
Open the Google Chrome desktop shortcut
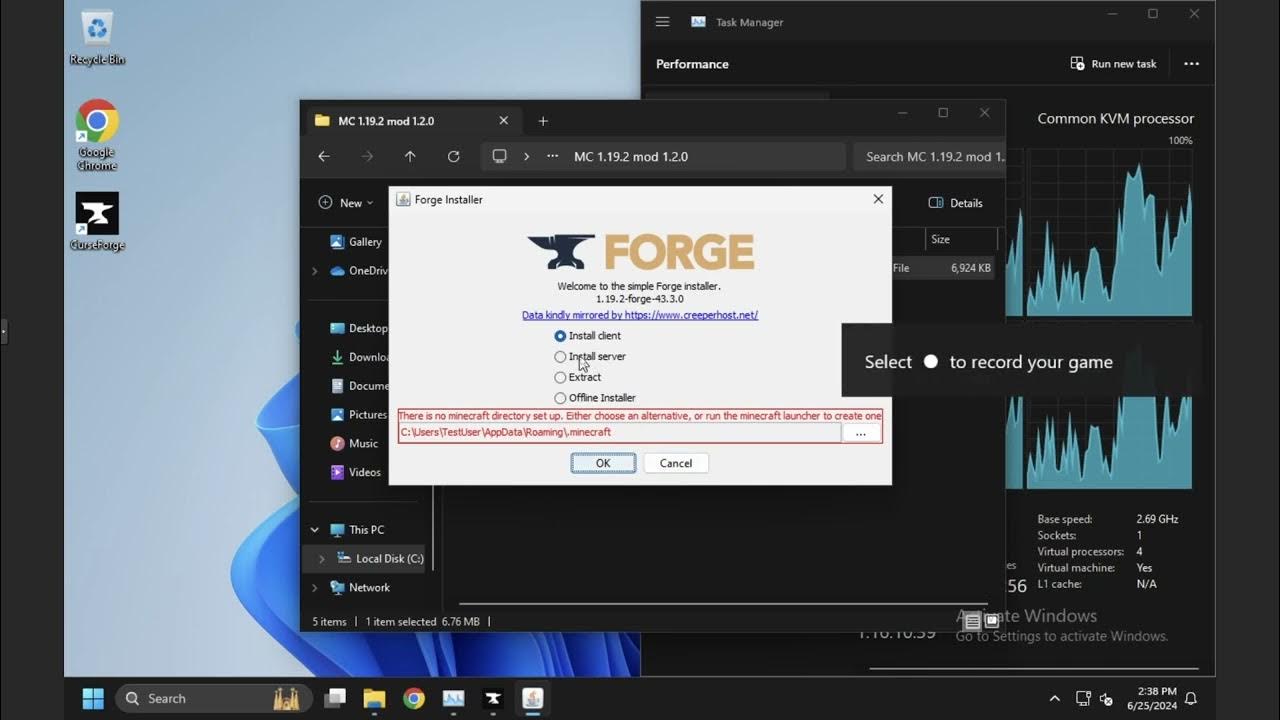(97, 135)
